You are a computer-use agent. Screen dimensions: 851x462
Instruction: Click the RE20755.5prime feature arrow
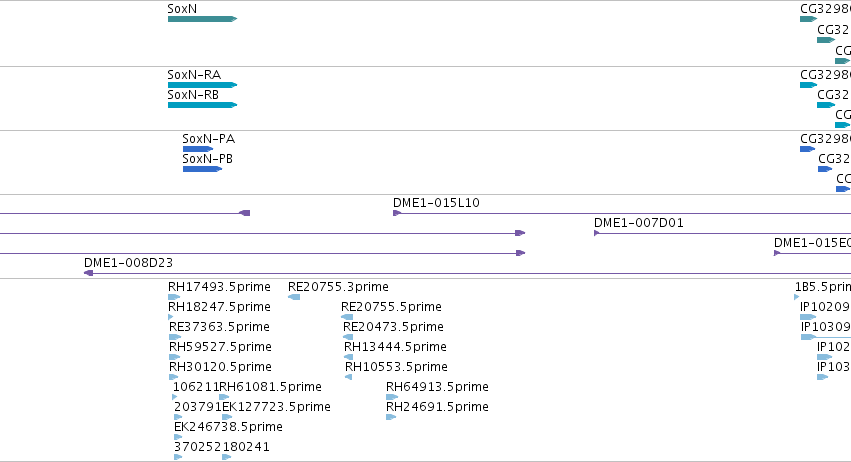coord(347,317)
